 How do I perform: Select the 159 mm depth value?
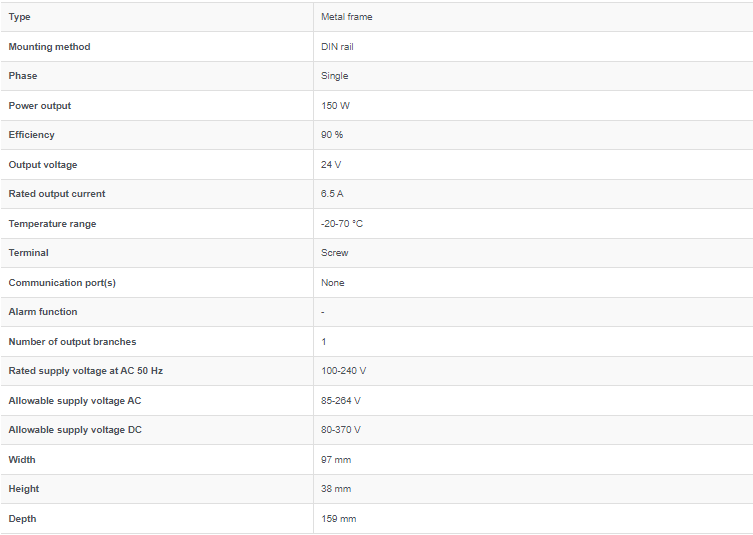click(x=338, y=519)
